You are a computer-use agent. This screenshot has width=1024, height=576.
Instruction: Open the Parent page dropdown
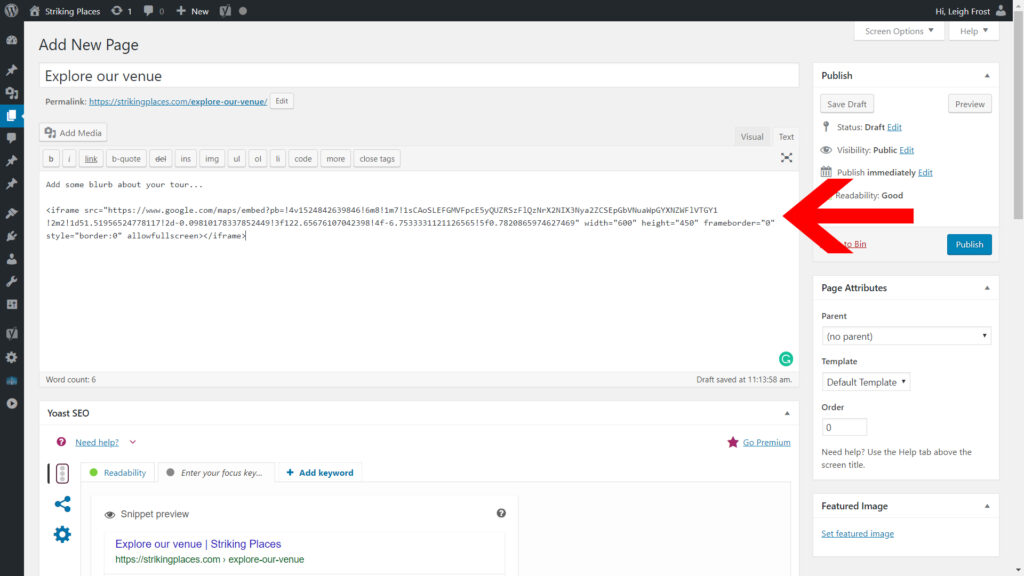click(906, 336)
